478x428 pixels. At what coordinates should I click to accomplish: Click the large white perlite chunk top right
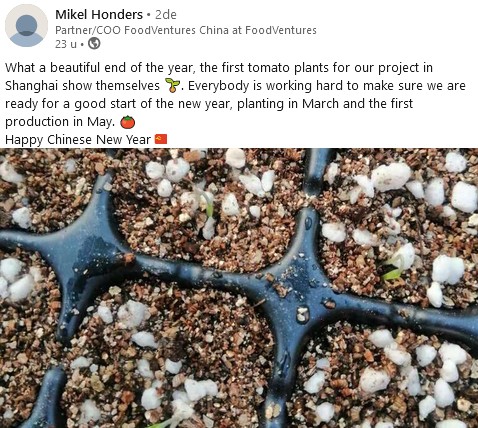pos(391,177)
